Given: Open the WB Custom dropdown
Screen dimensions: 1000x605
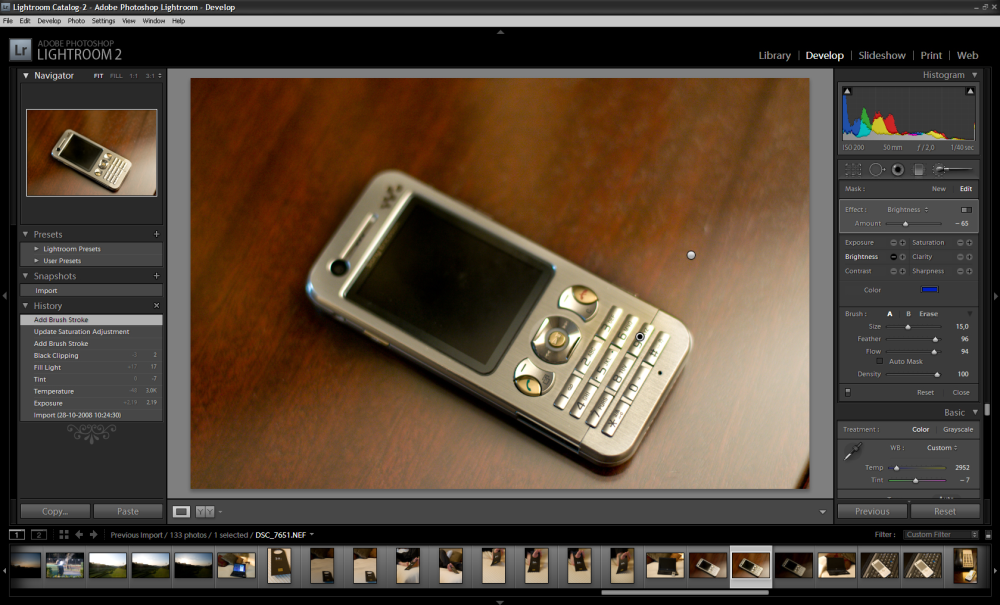Looking at the screenshot, I should click(x=942, y=448).
